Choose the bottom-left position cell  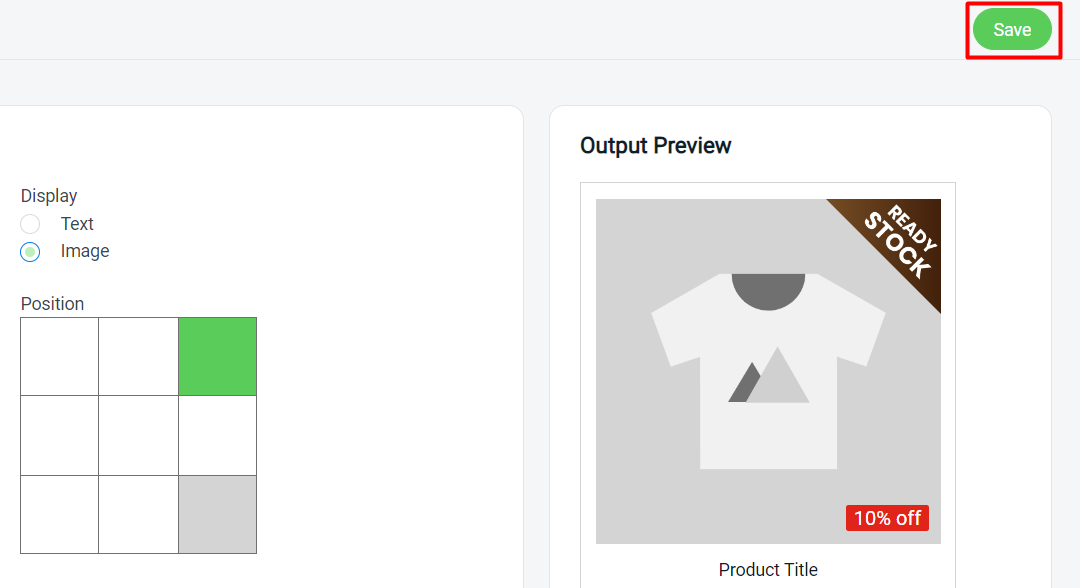tap(59, 514)
